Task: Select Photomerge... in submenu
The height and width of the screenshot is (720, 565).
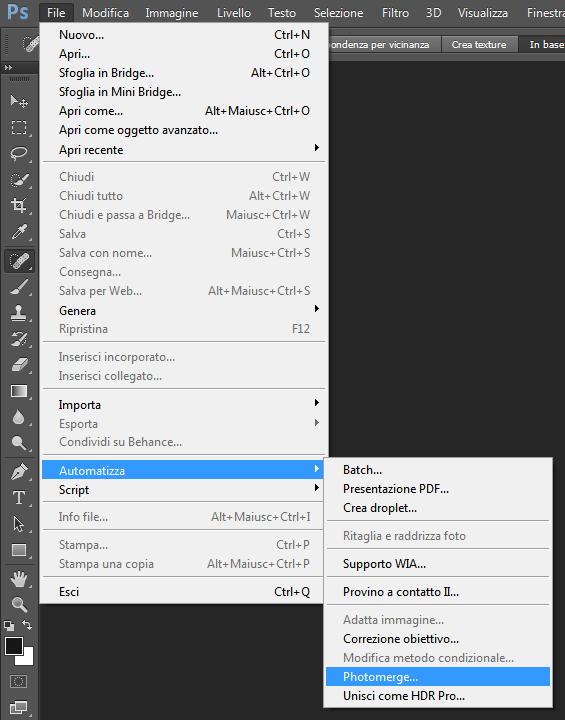Action: point(438,676)
